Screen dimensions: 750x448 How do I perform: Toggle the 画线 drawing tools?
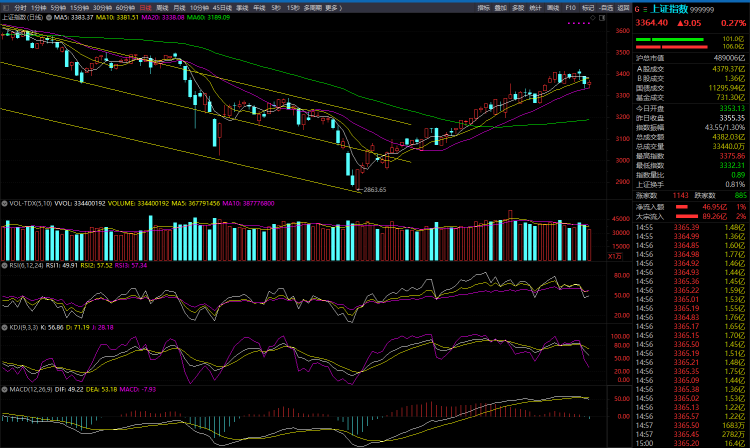552,7
